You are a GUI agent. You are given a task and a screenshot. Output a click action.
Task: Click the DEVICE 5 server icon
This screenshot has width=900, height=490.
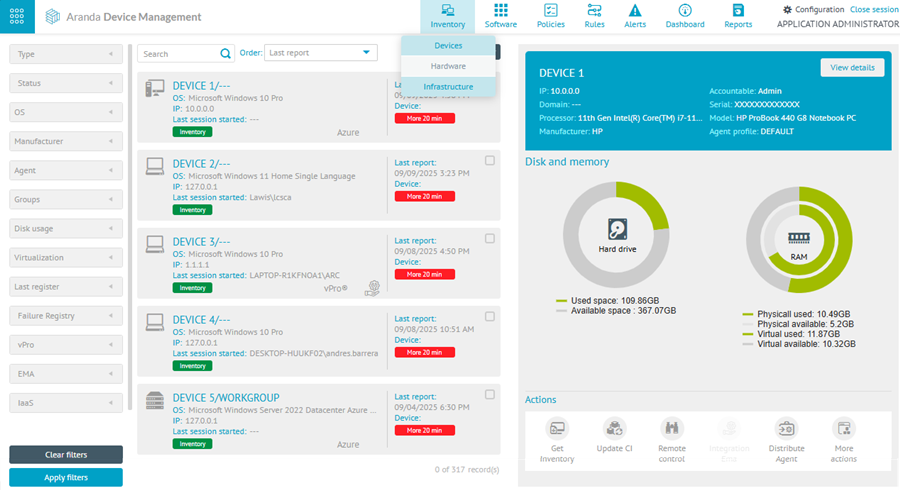click(x=154, y=400)
